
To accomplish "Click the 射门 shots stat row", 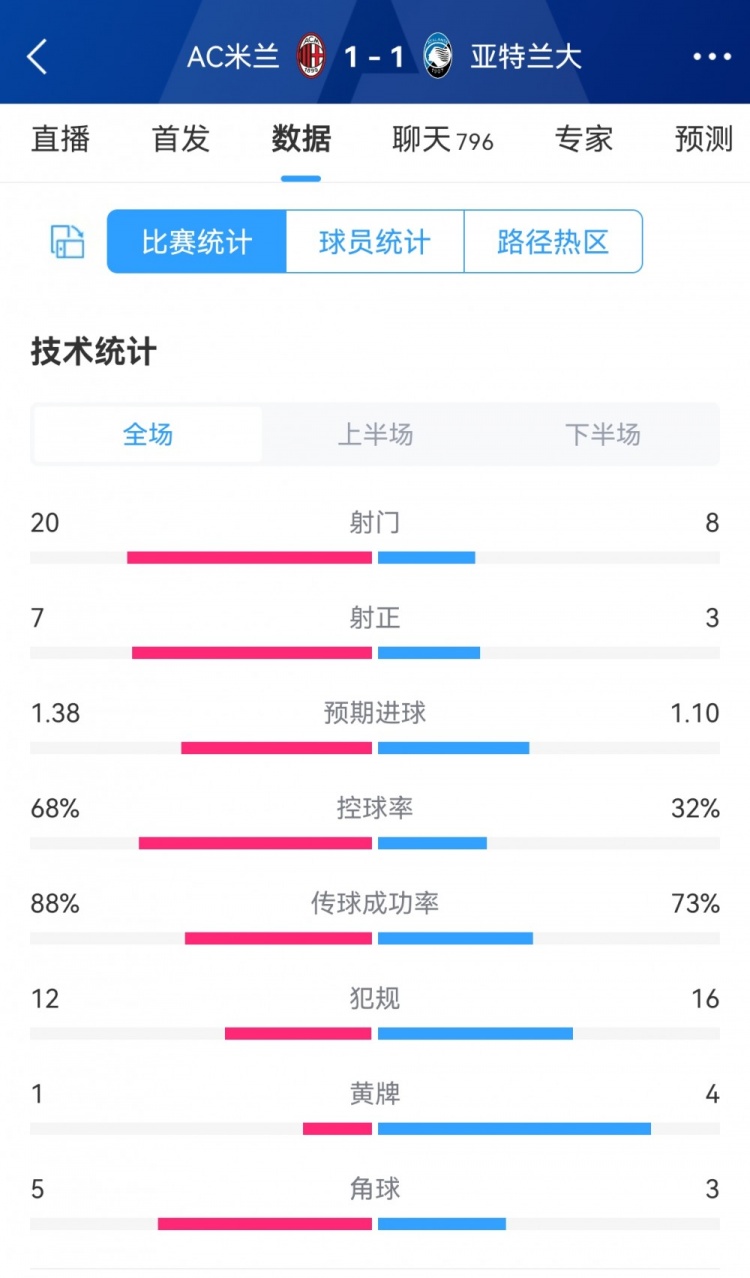I will tap(375, 522).
